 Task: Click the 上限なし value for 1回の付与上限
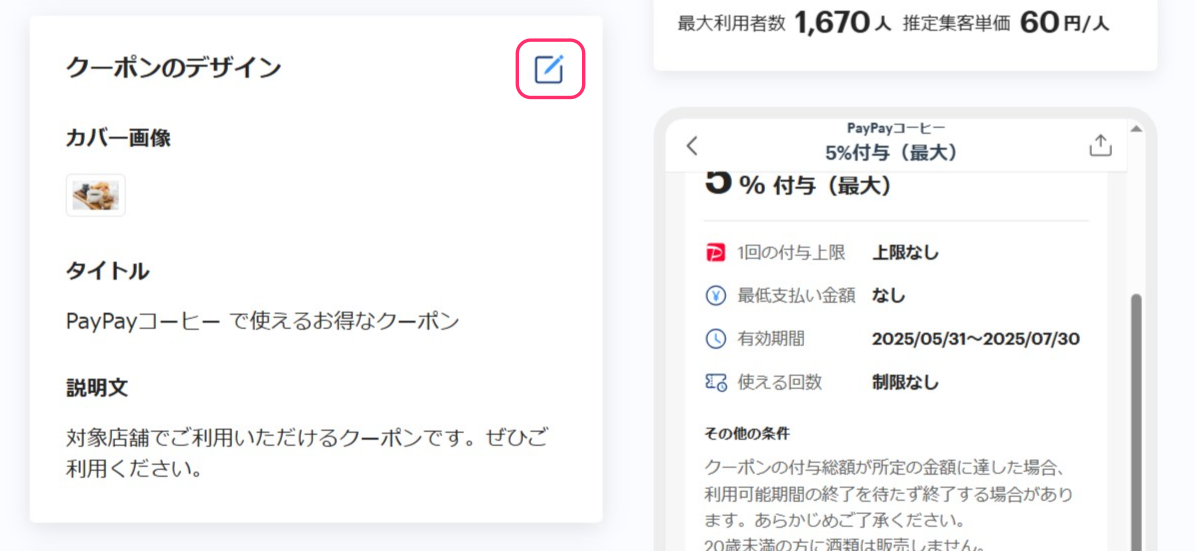(905, 253)
